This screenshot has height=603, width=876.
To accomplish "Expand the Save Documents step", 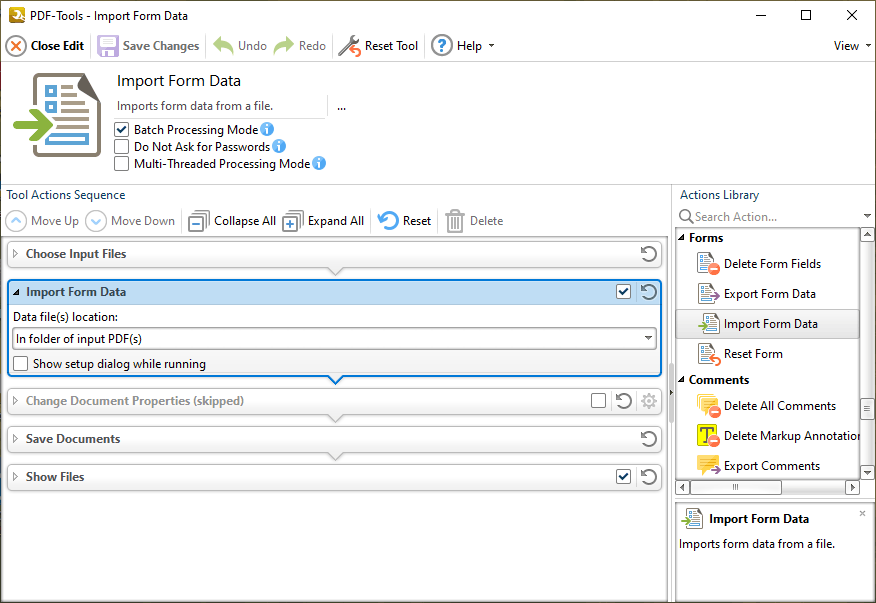I will (16, 439).
